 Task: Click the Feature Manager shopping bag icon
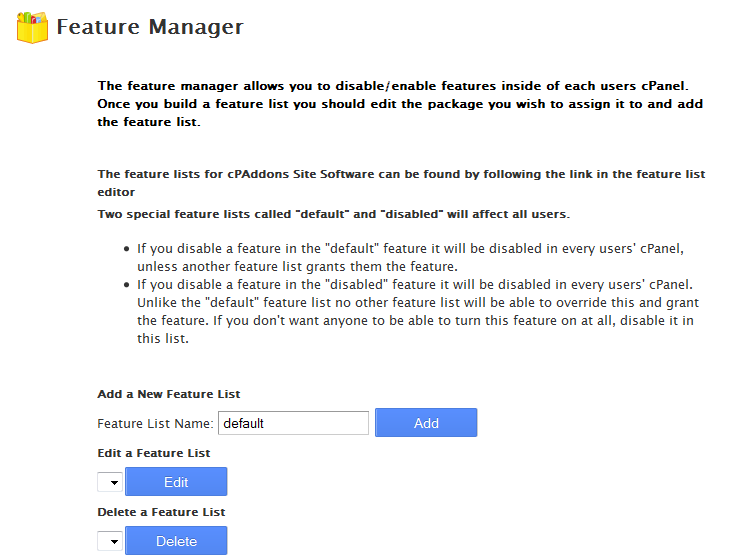32,27
